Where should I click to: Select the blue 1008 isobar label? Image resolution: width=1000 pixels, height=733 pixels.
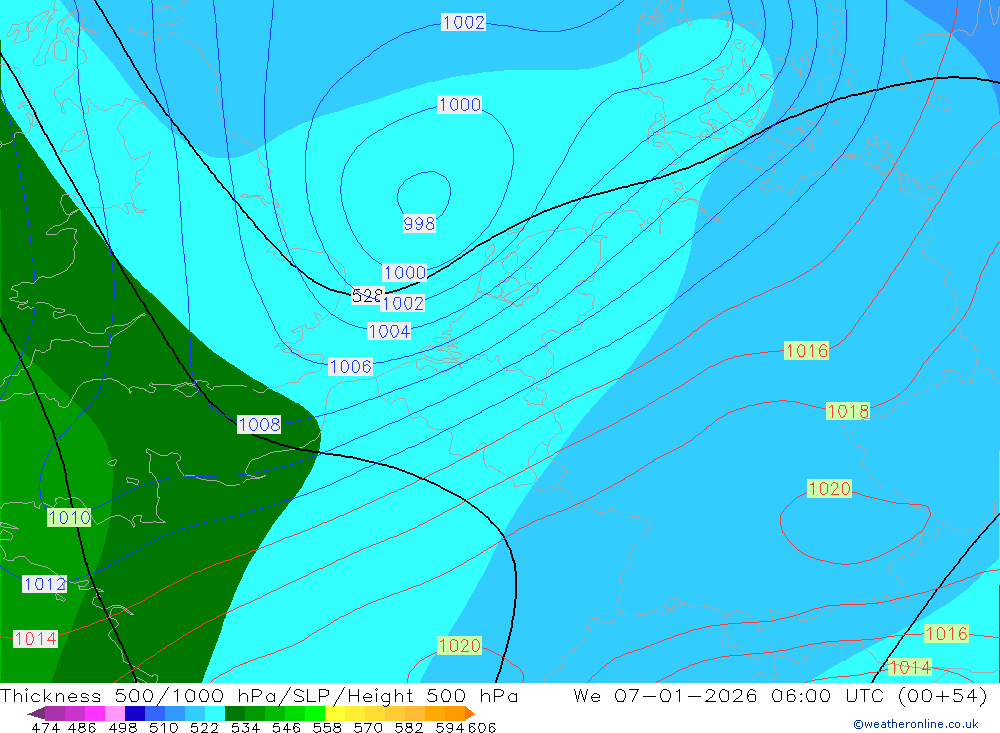click(x=259, y=424)
